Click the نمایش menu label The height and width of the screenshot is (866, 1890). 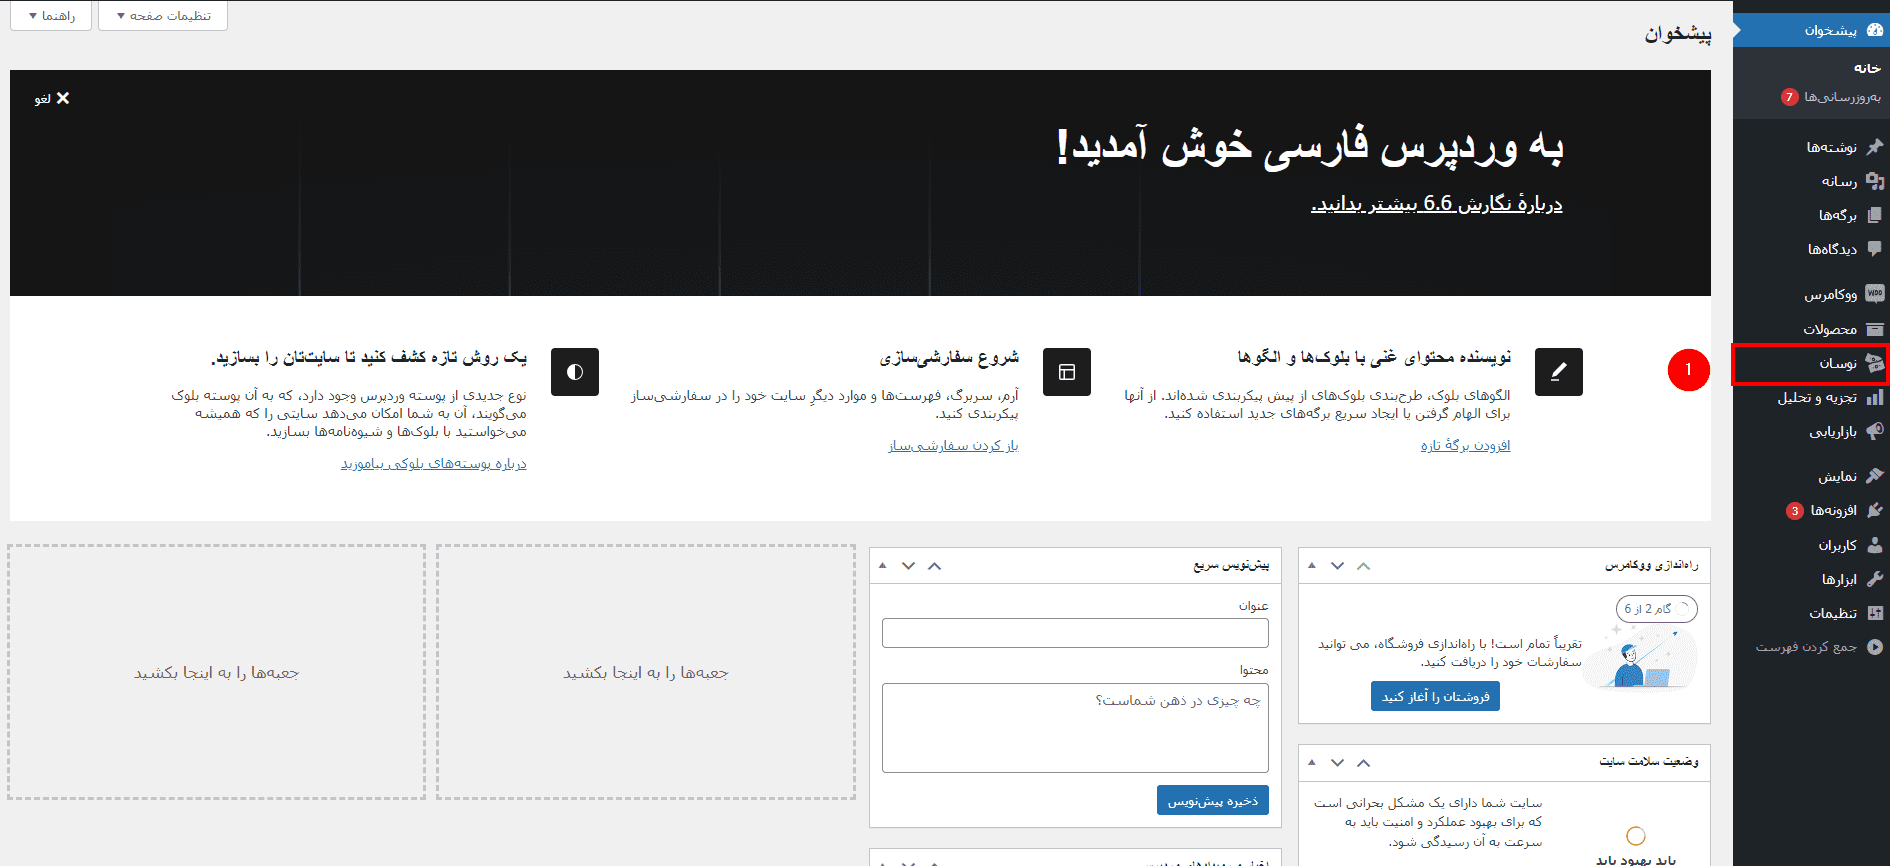(1838, 477)
